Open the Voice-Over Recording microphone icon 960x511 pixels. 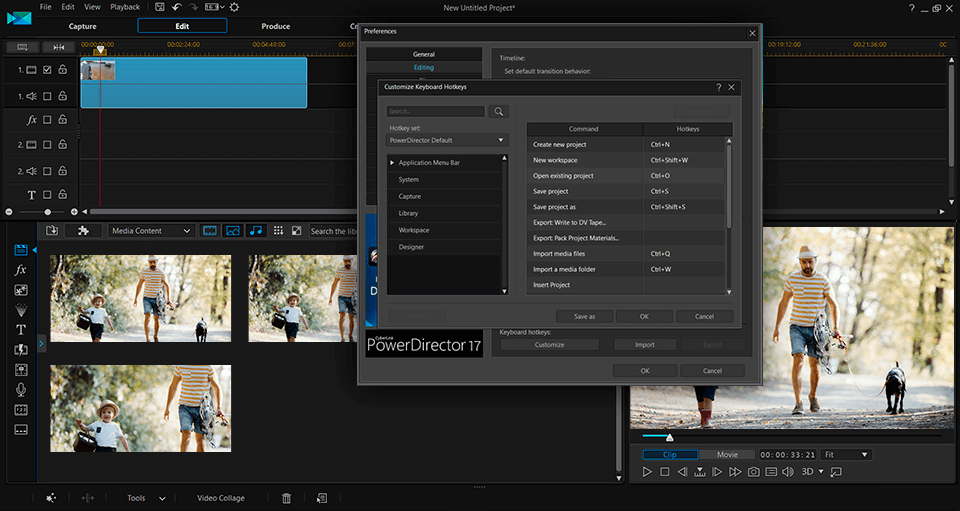click(x=21, y=390)
